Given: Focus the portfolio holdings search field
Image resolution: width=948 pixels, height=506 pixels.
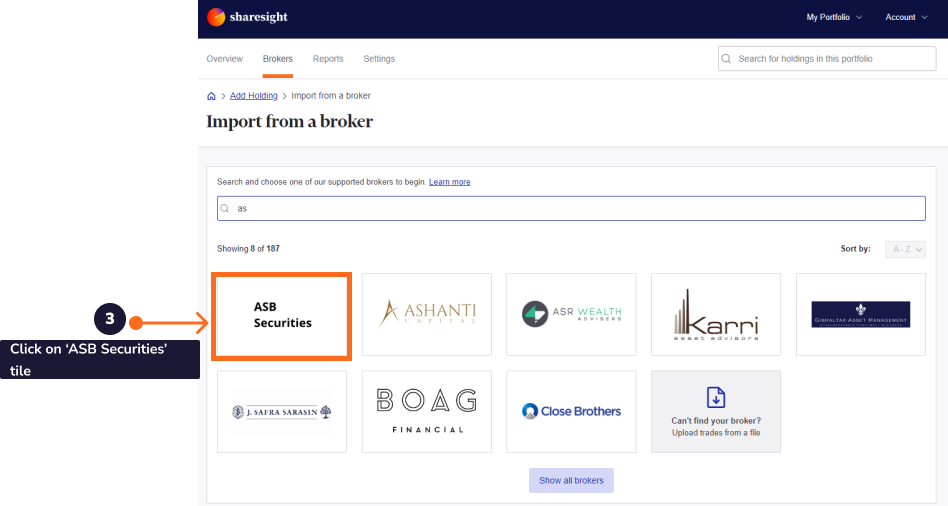Looking at the screenshot, I should point(827,59).
